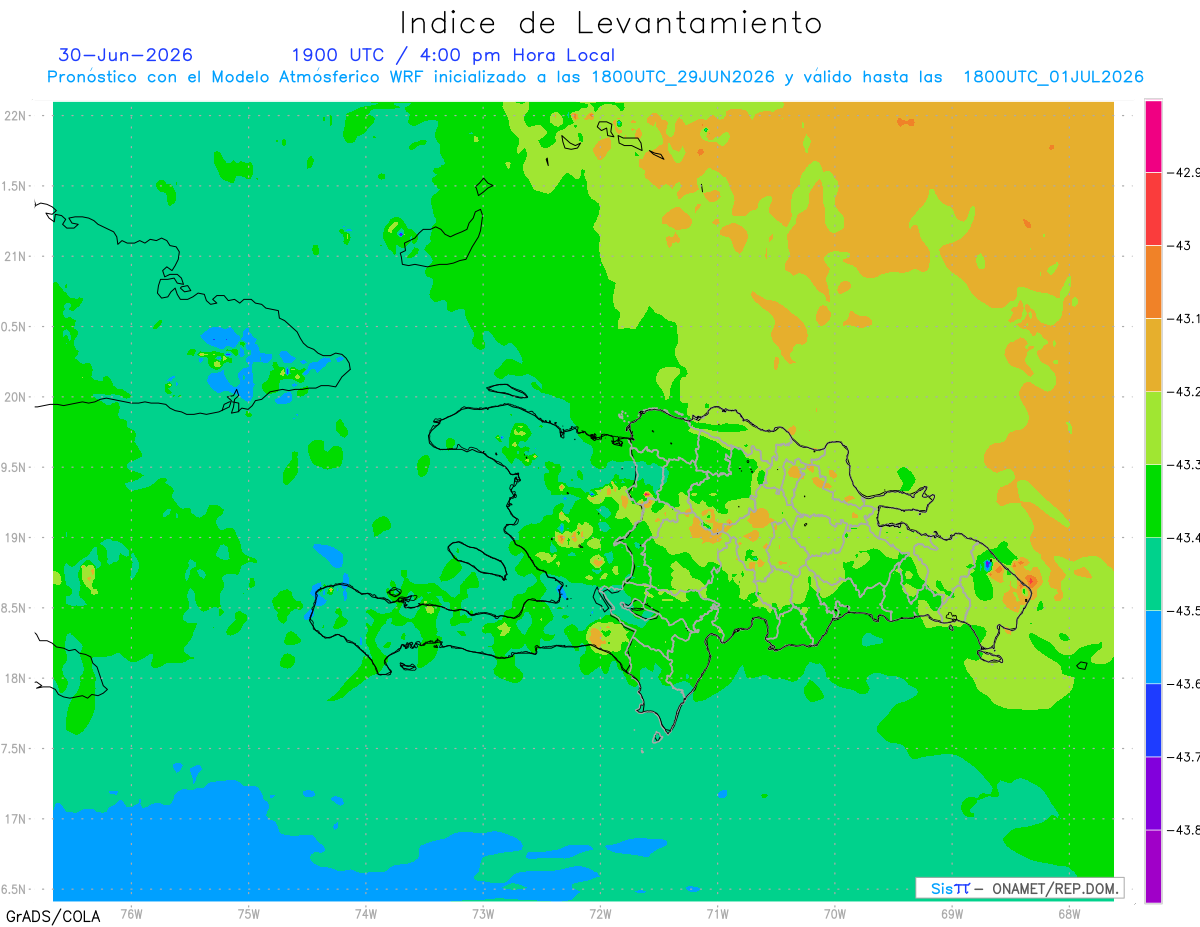The height and width of the screenshot is (927, 1200).
Task: Click the '-43.2' color scale value
Action: pyautogui.click(x=1184, y=392)
